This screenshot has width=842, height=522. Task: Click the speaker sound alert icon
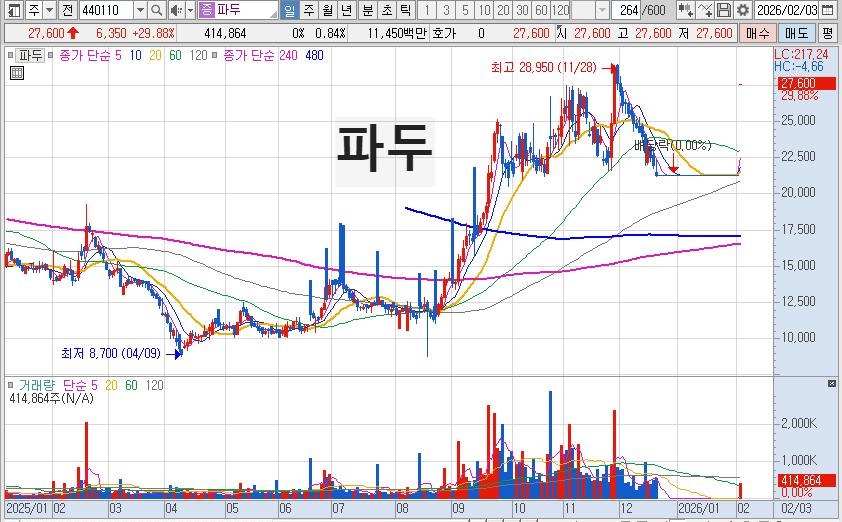175,10
